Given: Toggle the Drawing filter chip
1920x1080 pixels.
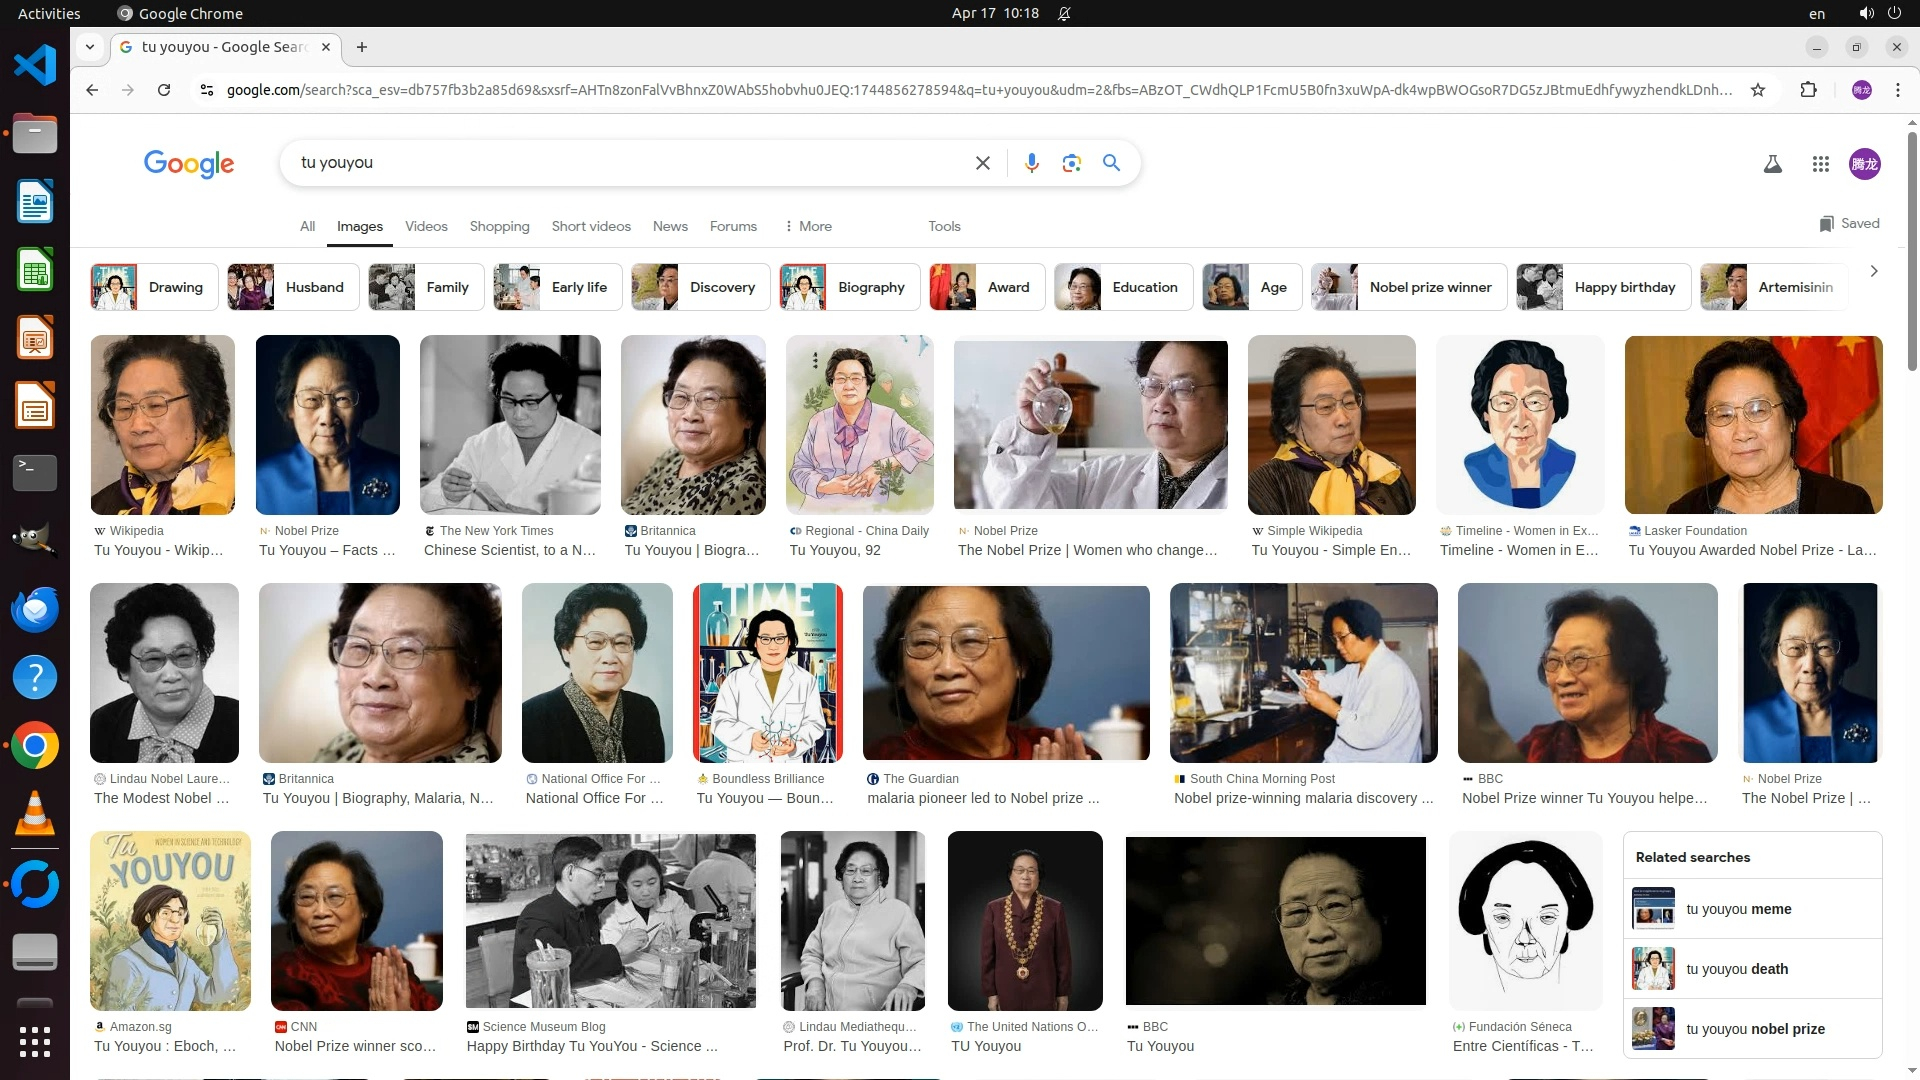Looking at the screenshot, I should 154,287.
